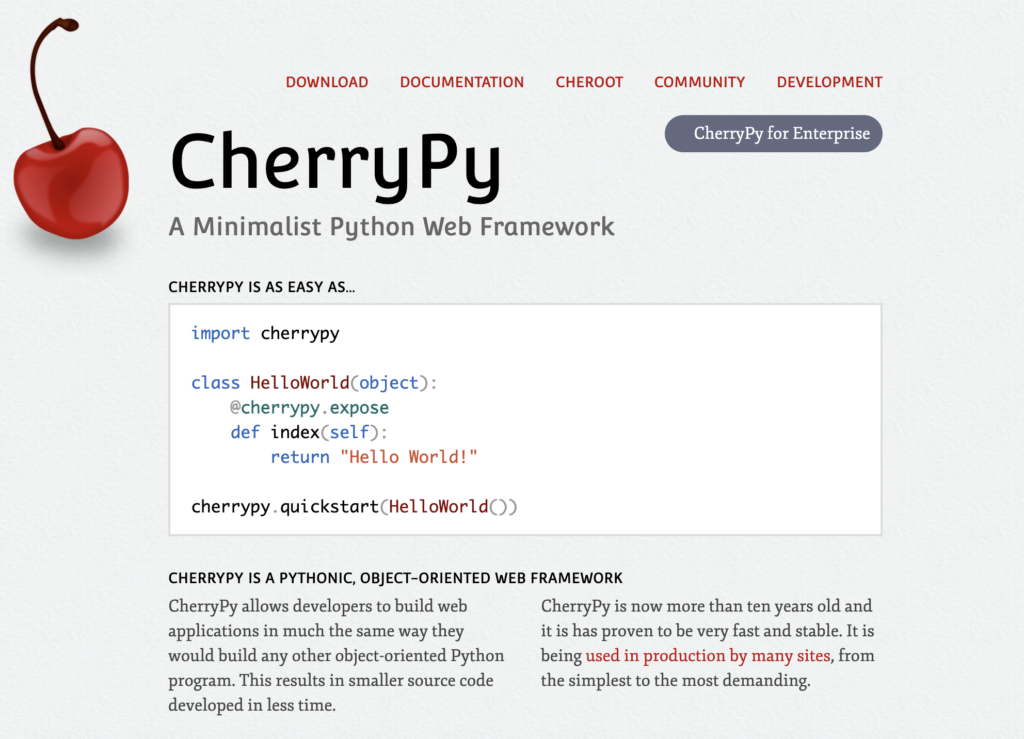Follow the 'used in production by many sites' link
The image size is (1024, 739).
point(708,655)
